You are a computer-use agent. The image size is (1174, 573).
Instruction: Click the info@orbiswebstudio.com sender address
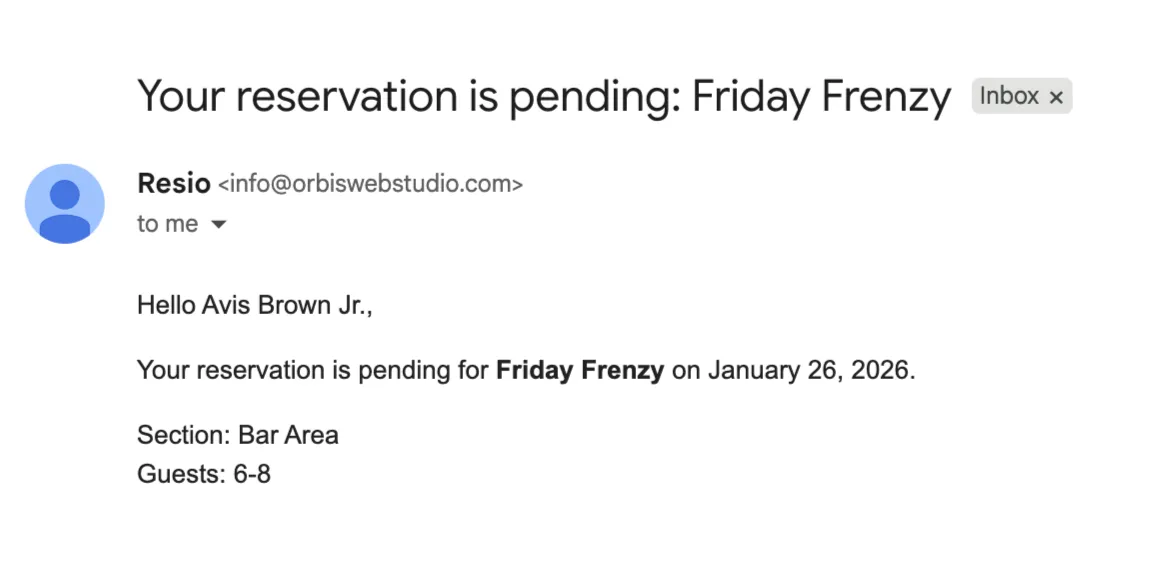click(370, 184)
